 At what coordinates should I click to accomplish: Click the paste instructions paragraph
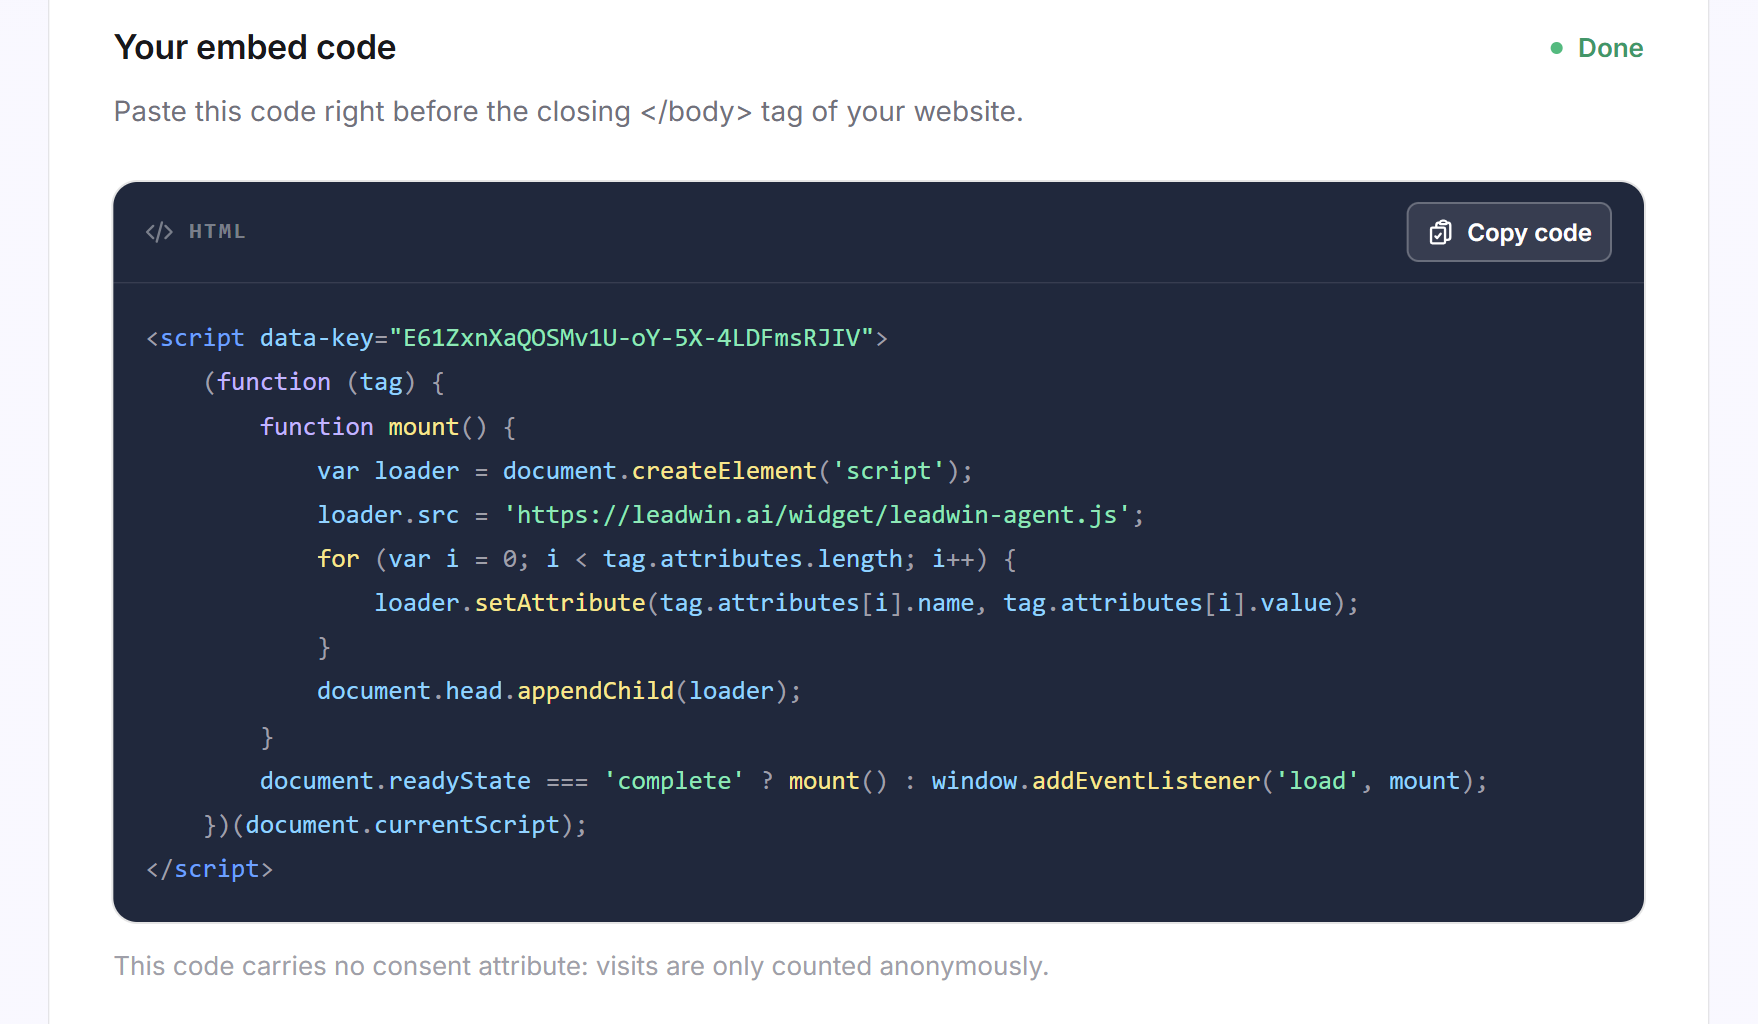(x=568, y=111)
